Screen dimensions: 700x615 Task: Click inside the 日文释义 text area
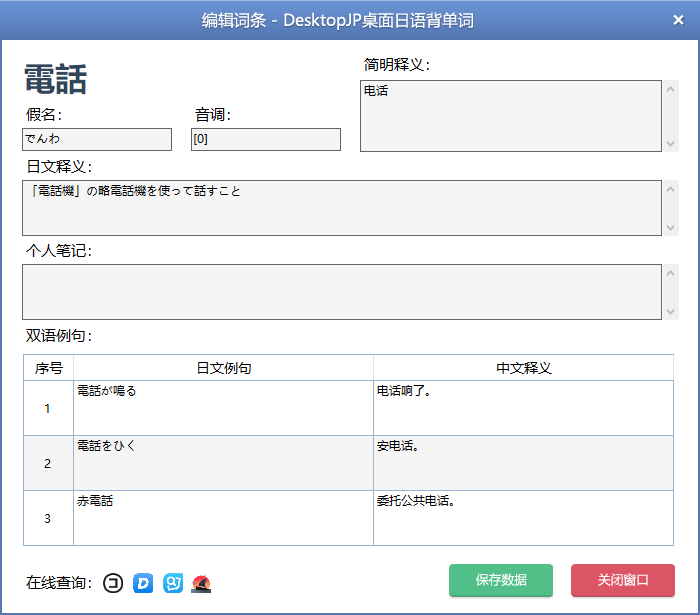tap(340, 208)
